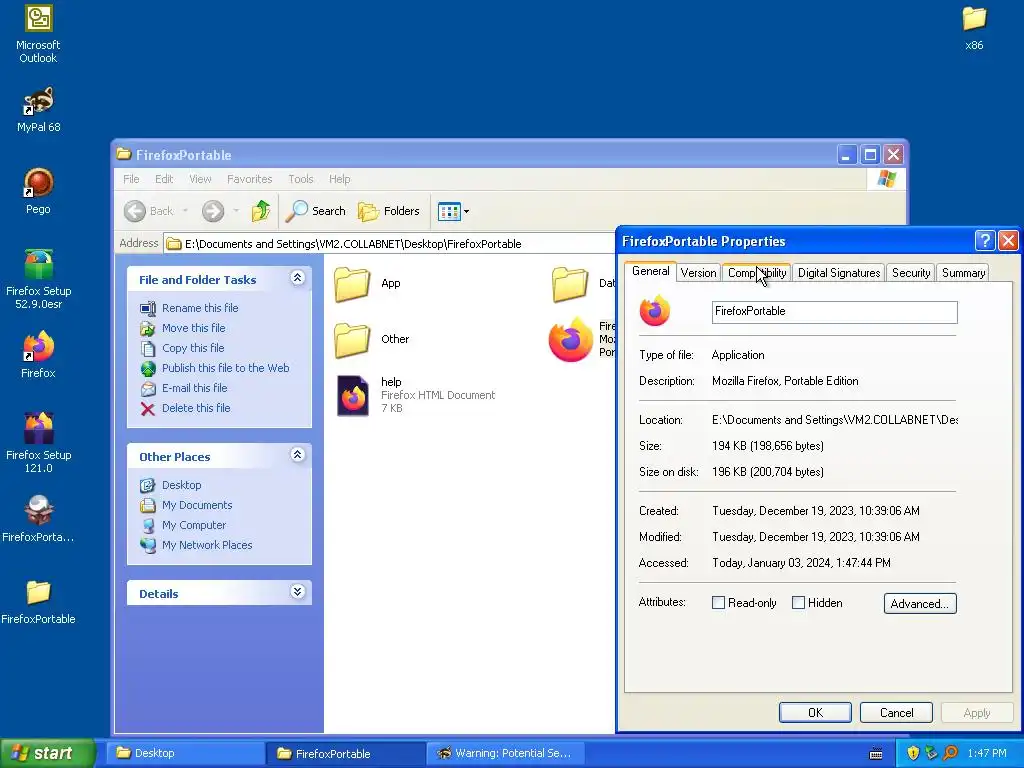Cancel the Properties dialog
The width and height of the screenshot is (1024, 768).
896,712
